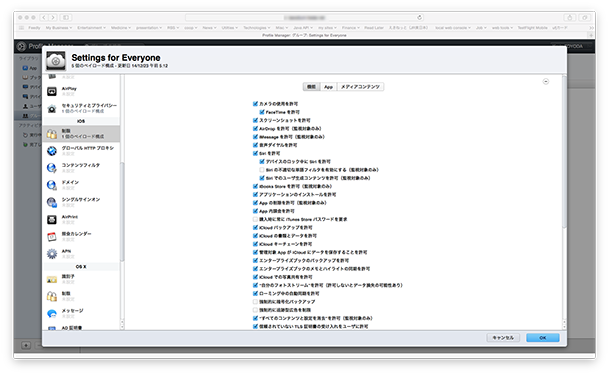This screenshot has height=375, width=609.
Task: Open the Feedly bookmark
Action: pos(34,28)
